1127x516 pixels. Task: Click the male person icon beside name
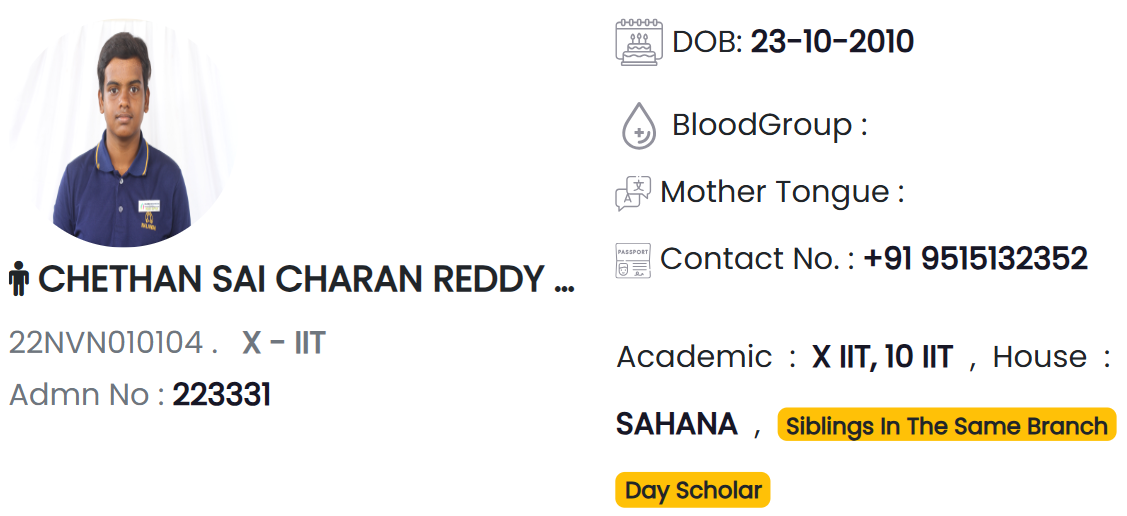[x=19, y=280]
